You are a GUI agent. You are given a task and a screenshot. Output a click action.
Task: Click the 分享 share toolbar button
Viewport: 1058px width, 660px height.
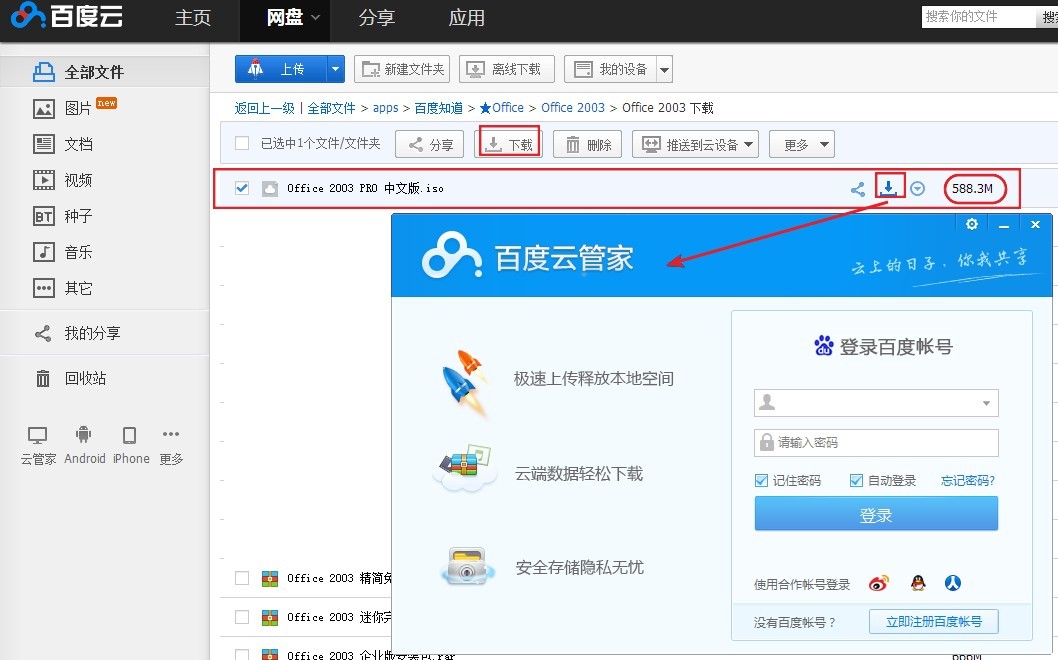pos(430,144)
